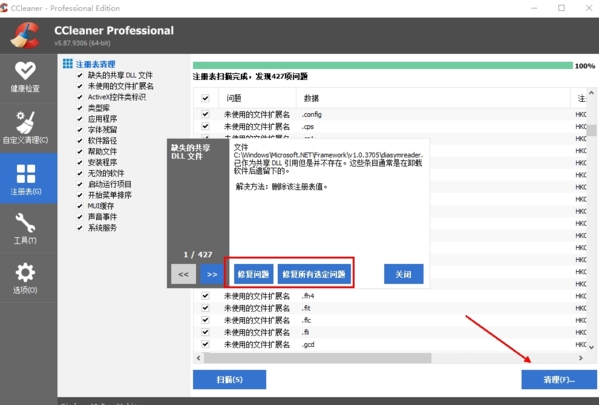Uncheck the .cps row checkbox
Image resolution: width=599 pixels, height=405 pixels.
tap(206, 126)
